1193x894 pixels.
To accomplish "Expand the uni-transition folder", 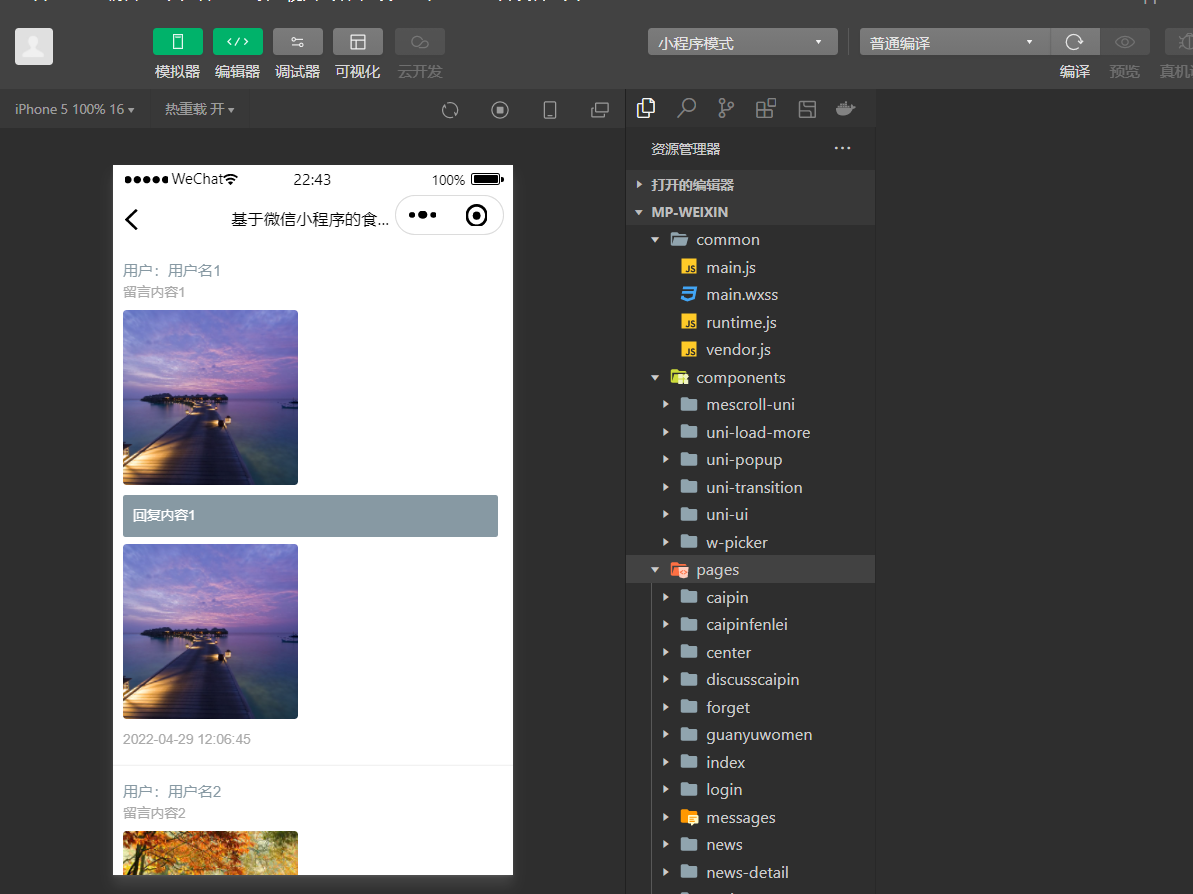I will tap(750, 487).
